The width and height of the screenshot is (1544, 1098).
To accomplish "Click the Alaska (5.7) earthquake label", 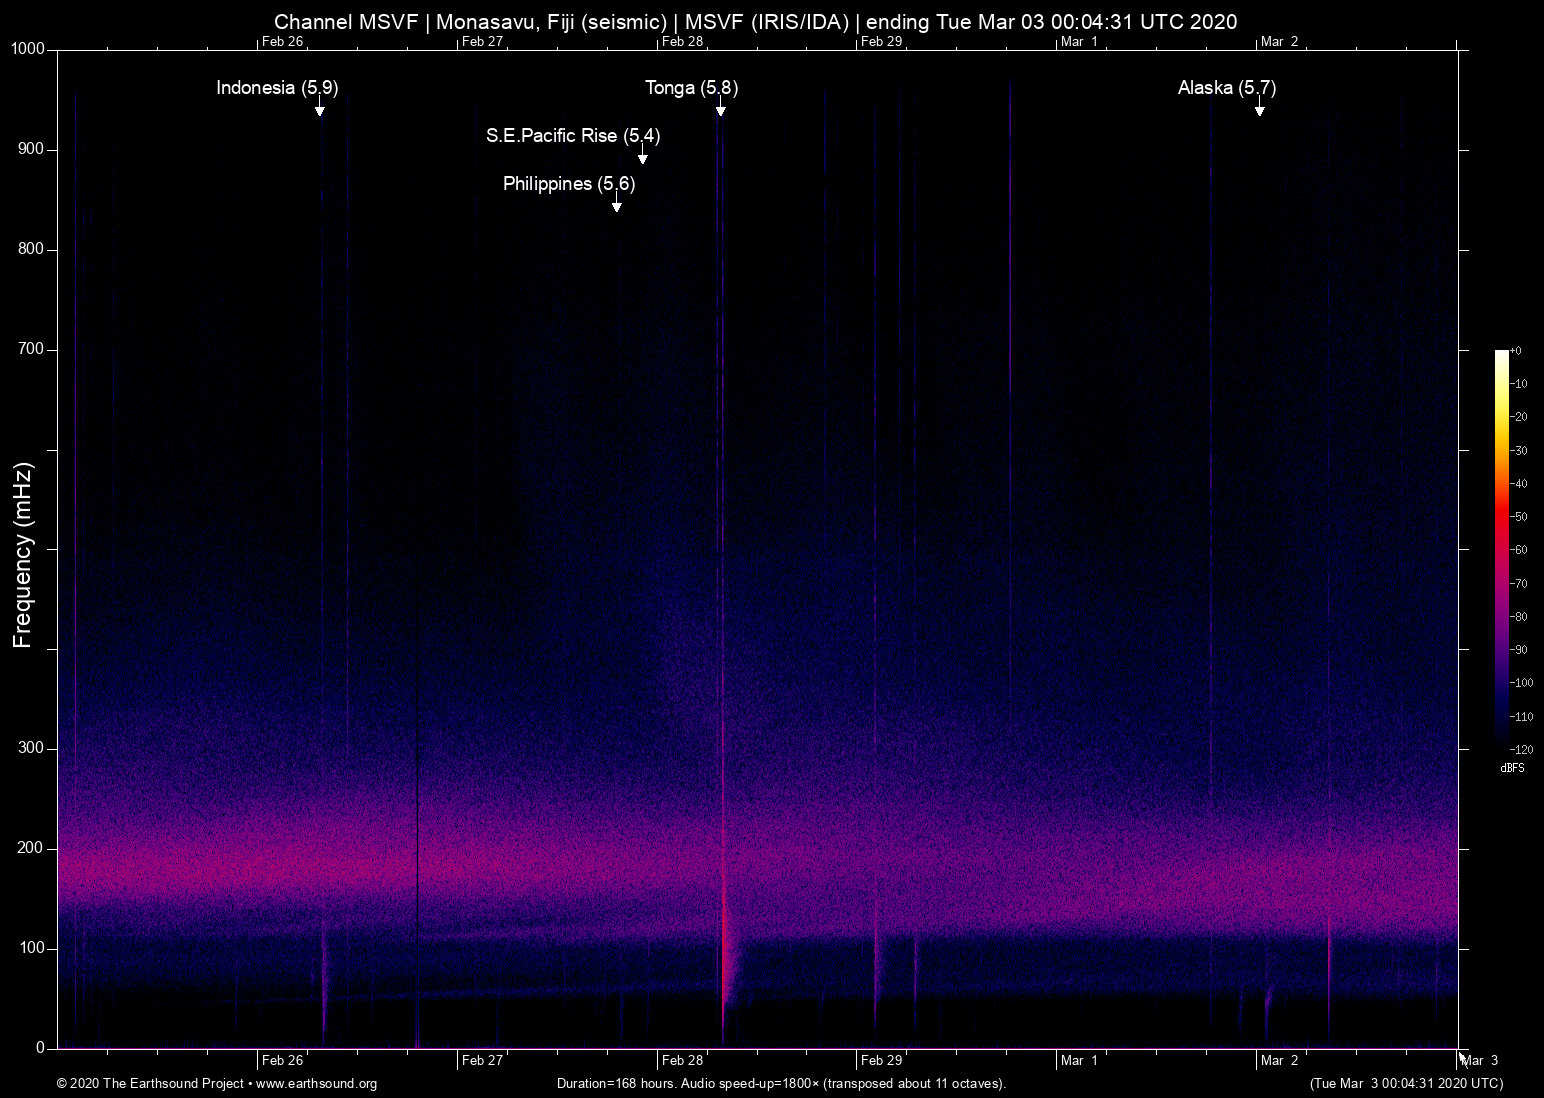I will 1227,88.
